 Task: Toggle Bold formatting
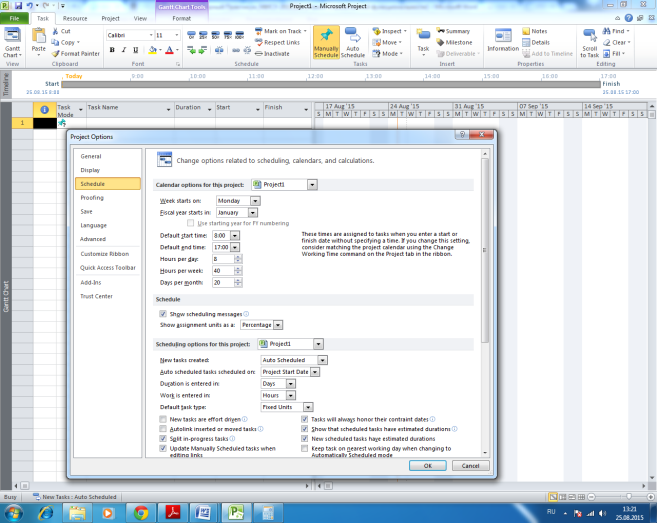pyautogui.click(x=112, y=50)
